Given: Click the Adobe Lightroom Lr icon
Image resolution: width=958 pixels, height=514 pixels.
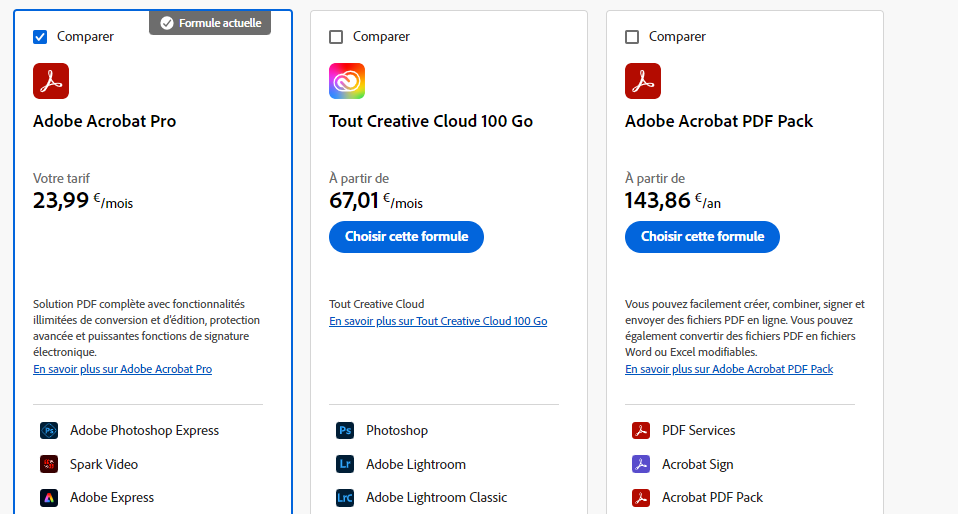Looking at the screenshot, I should (x=345, y=464).
